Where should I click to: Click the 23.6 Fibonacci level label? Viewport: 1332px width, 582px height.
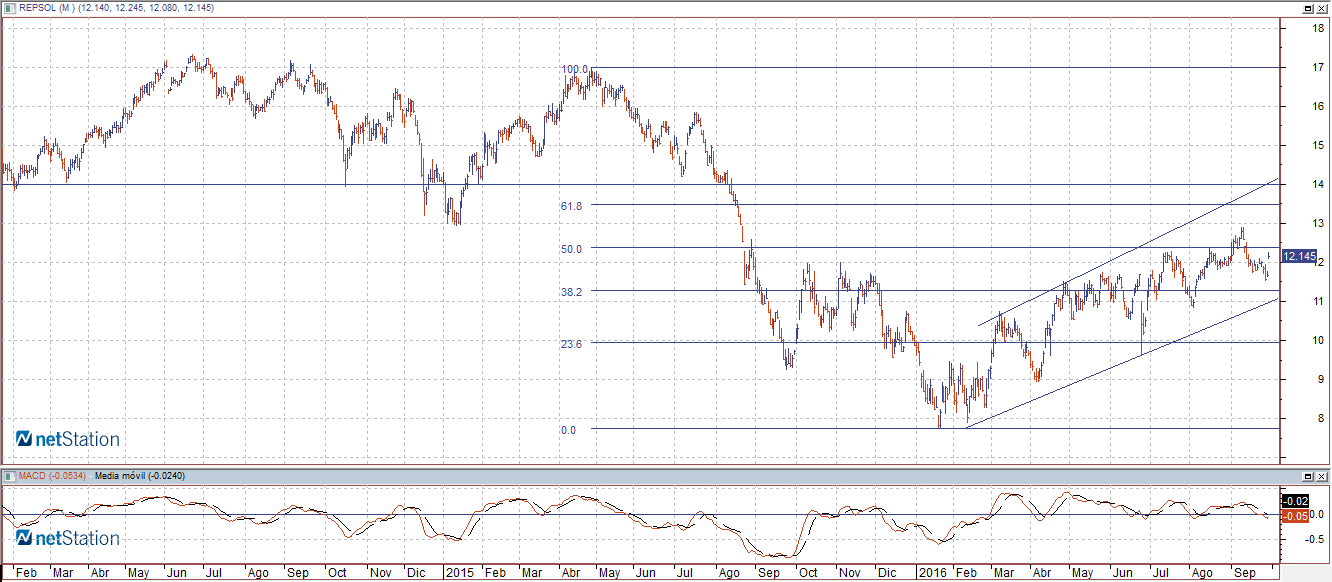571,343
